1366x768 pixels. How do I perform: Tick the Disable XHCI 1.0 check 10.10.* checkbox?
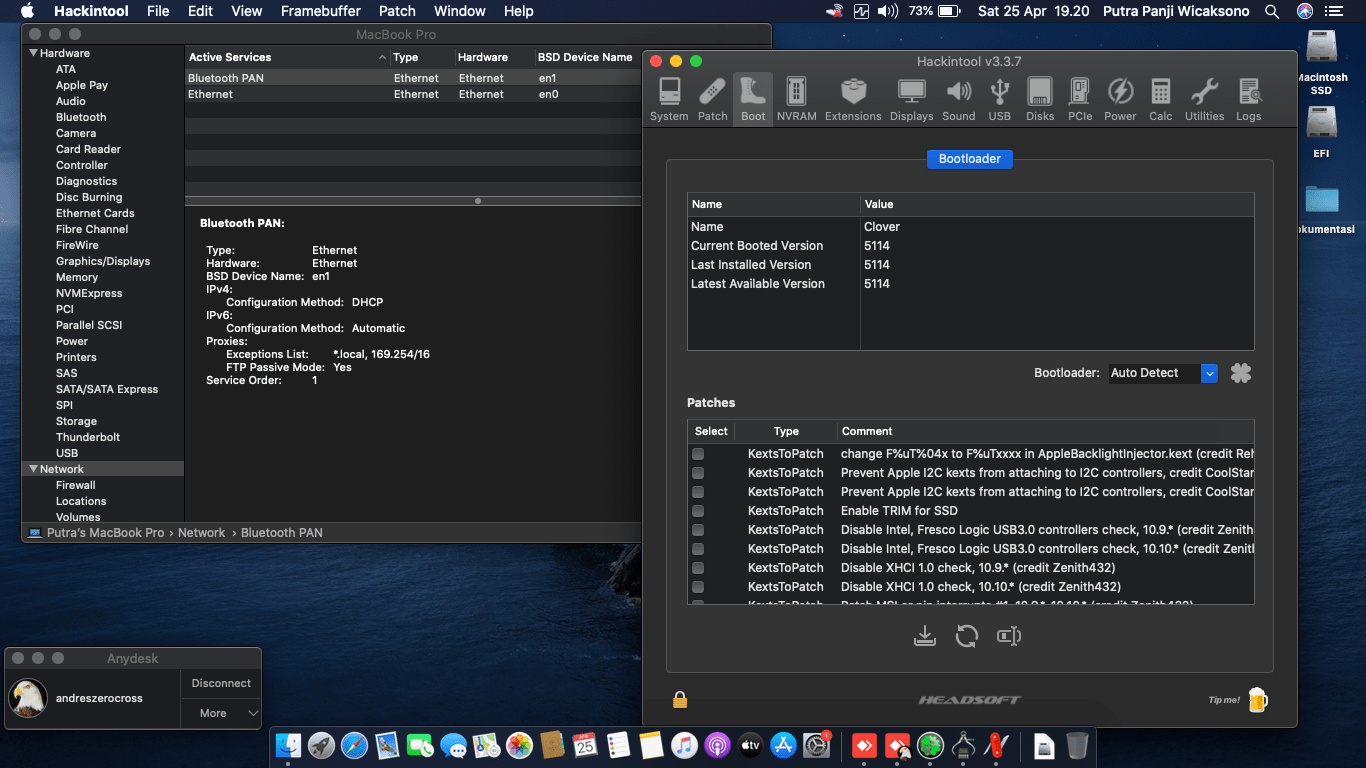point(698,587)
